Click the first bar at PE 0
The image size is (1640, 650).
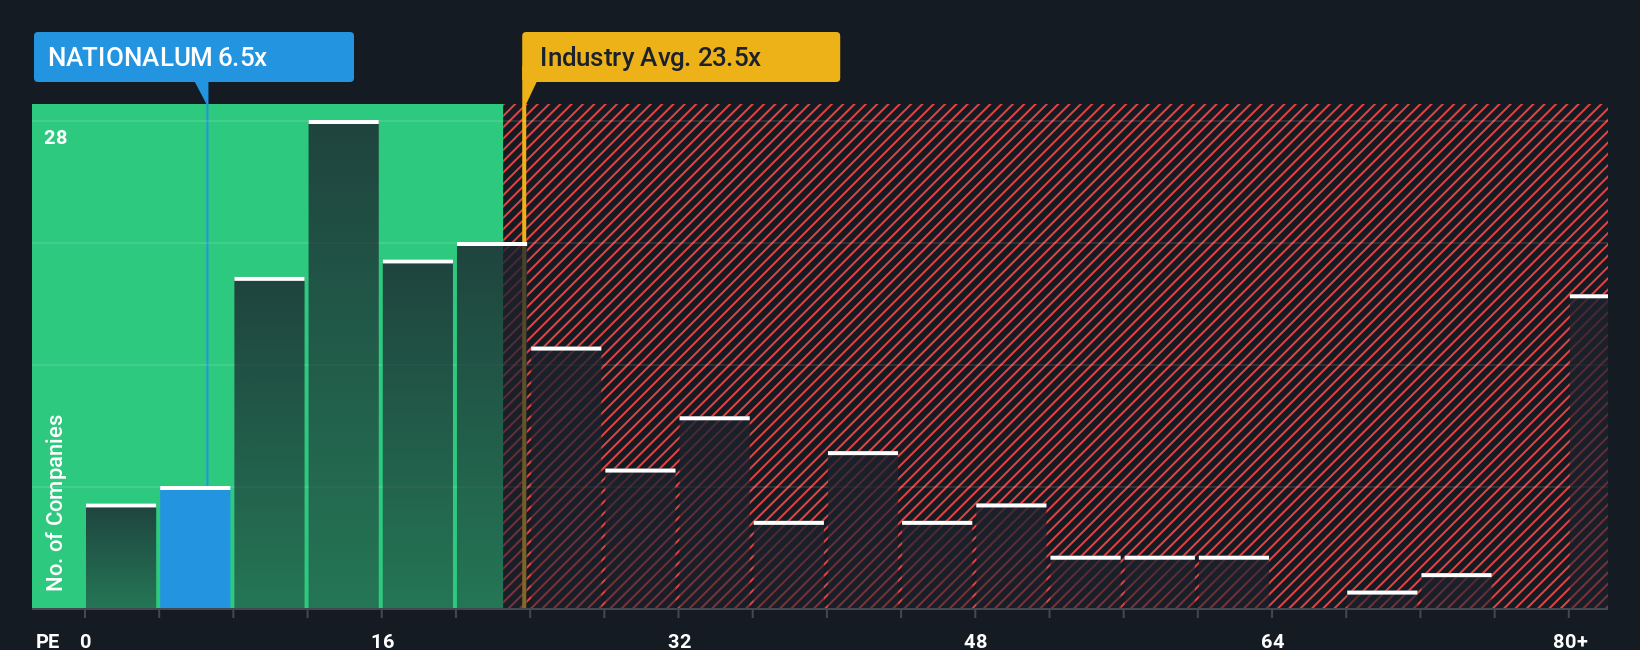[121, 557]
